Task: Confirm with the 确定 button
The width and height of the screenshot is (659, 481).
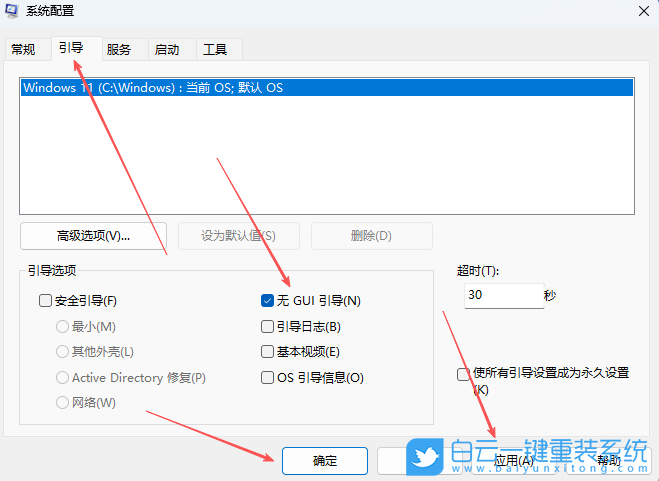Action: point(325,461)
